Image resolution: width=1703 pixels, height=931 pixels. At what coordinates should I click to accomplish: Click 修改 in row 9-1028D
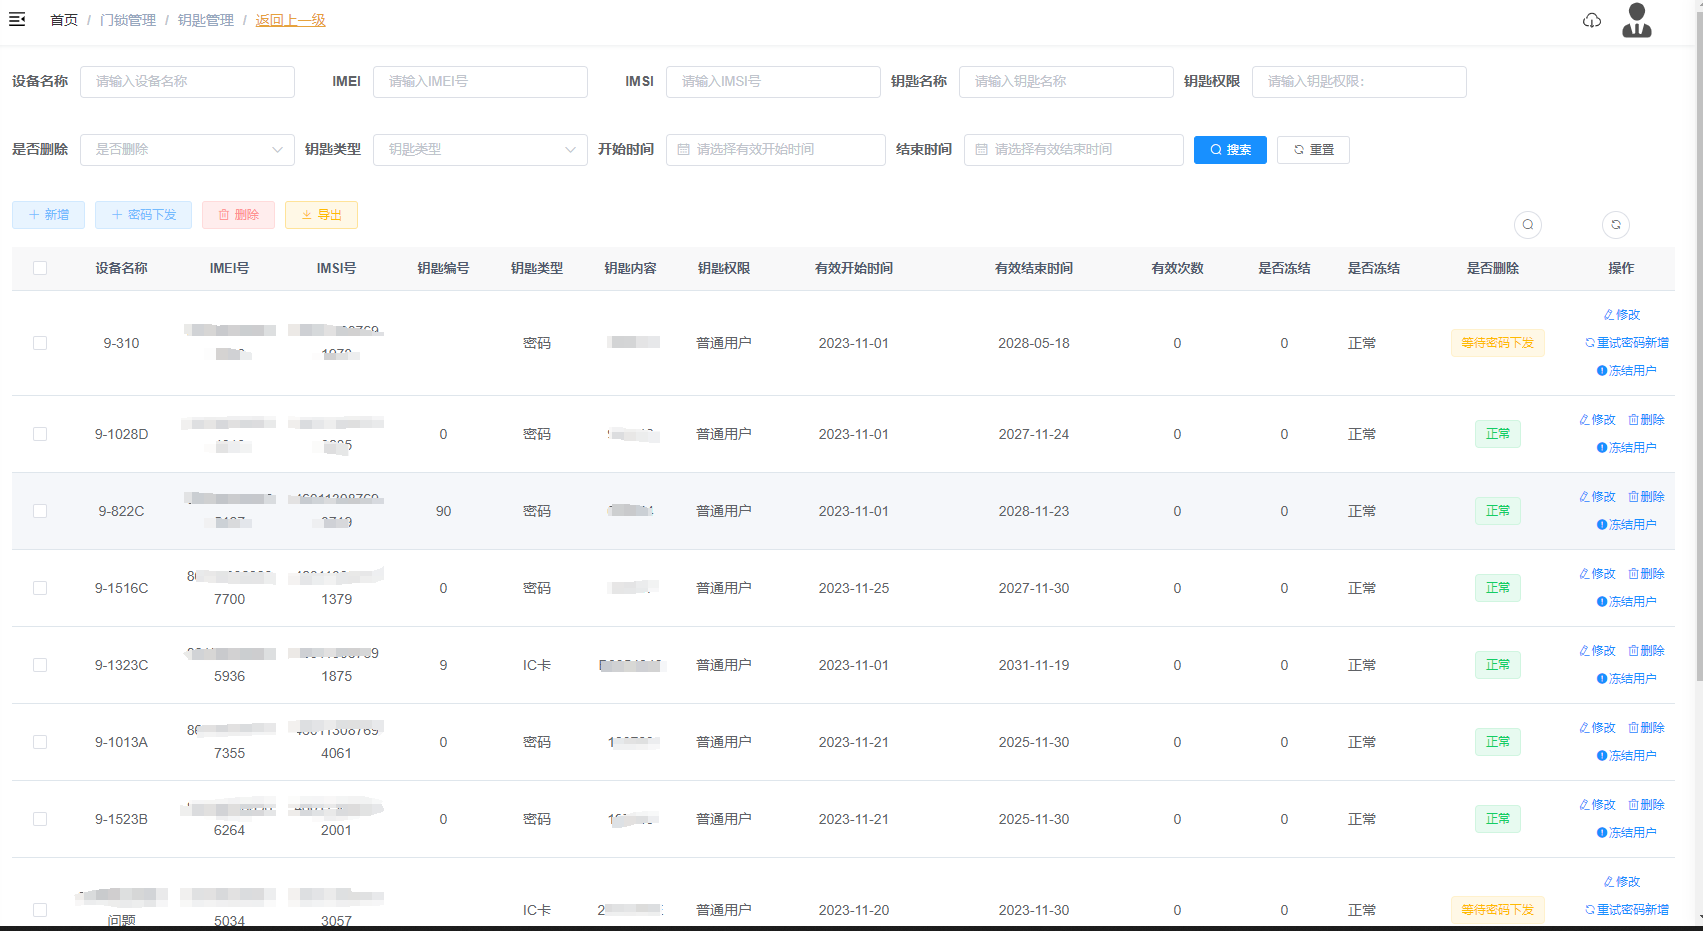click(x=1598, y=420)
